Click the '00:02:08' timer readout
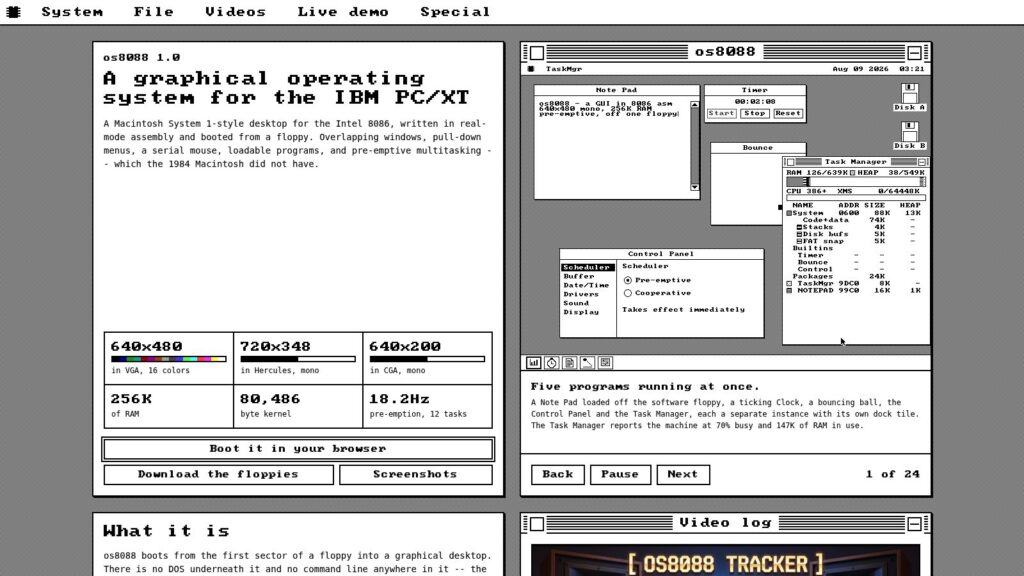 (755, 101)
